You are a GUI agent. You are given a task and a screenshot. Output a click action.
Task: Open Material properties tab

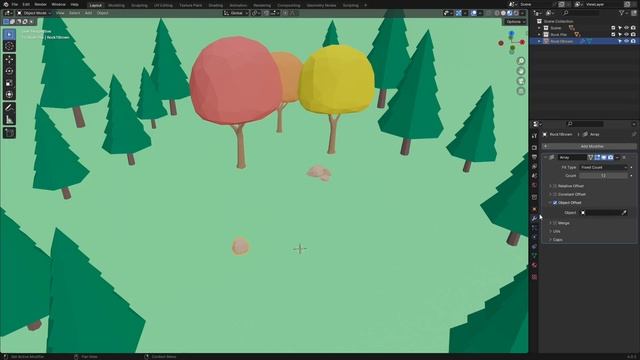(534, 265)
